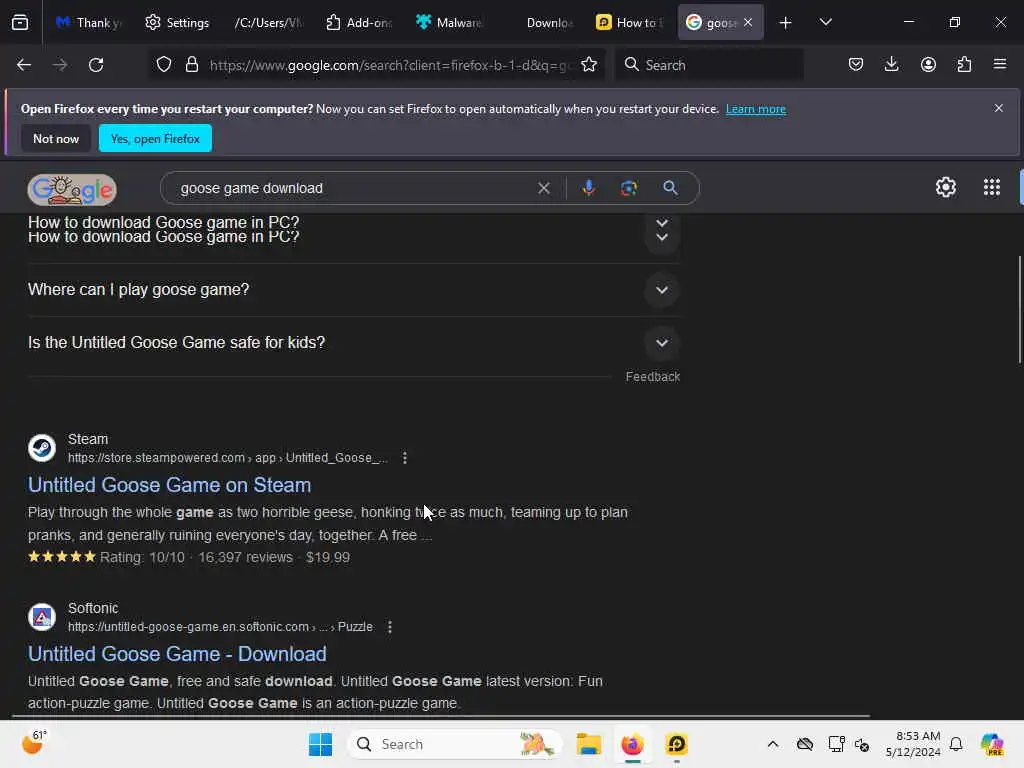Switch to the 'How to' tab

[x=630, y=23]
